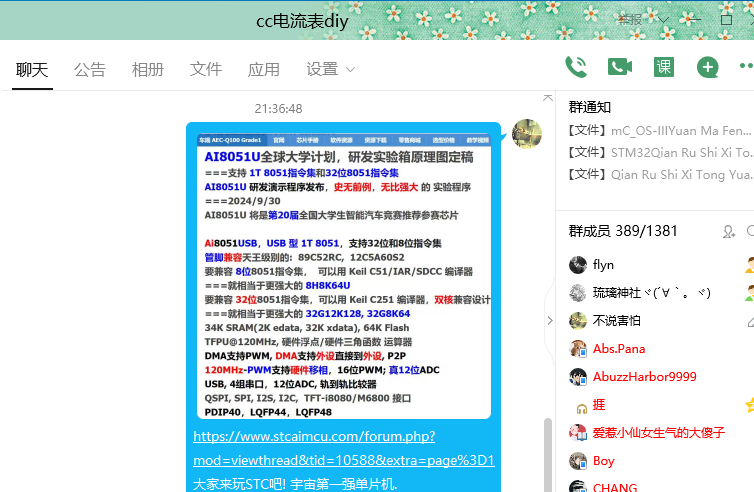Select member name Boy
This screenshot has width=754, height=492.
pos(603,461)
